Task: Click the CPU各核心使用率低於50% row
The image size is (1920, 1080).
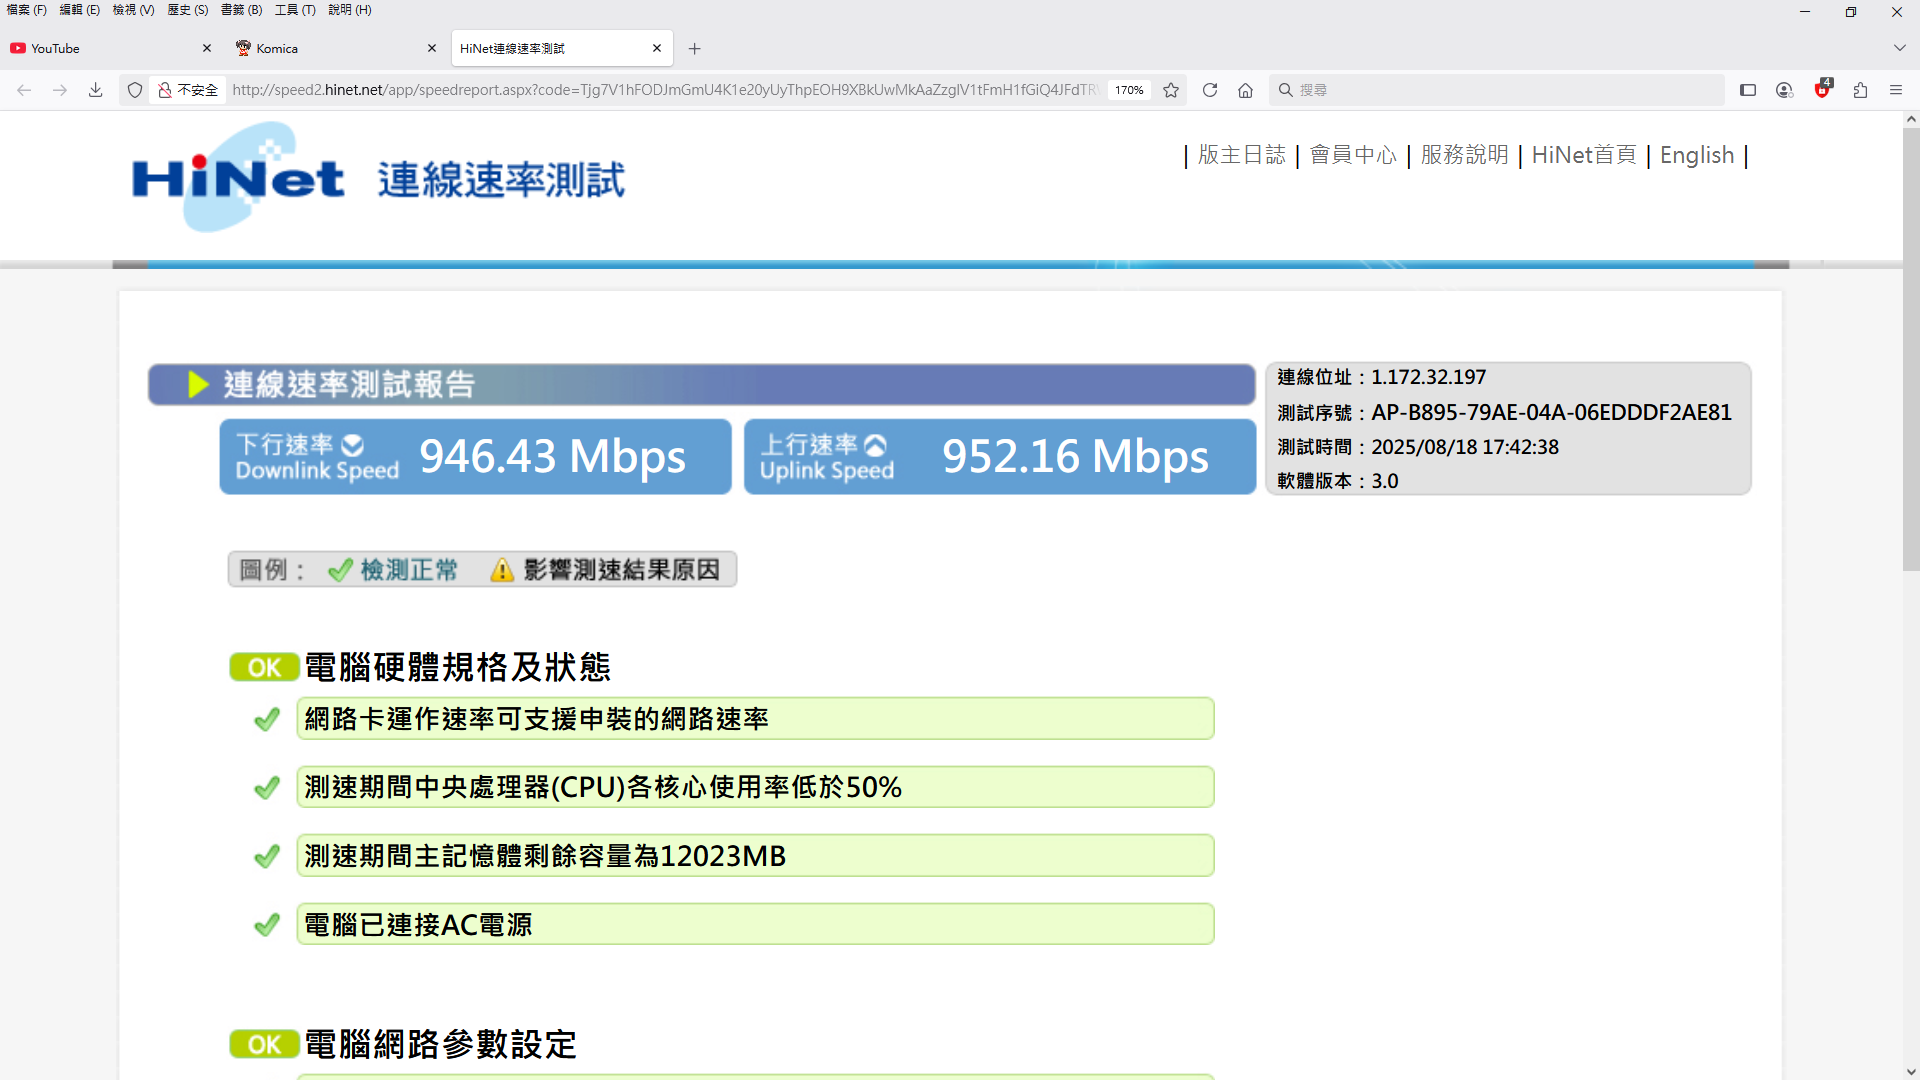Action: 755,787
